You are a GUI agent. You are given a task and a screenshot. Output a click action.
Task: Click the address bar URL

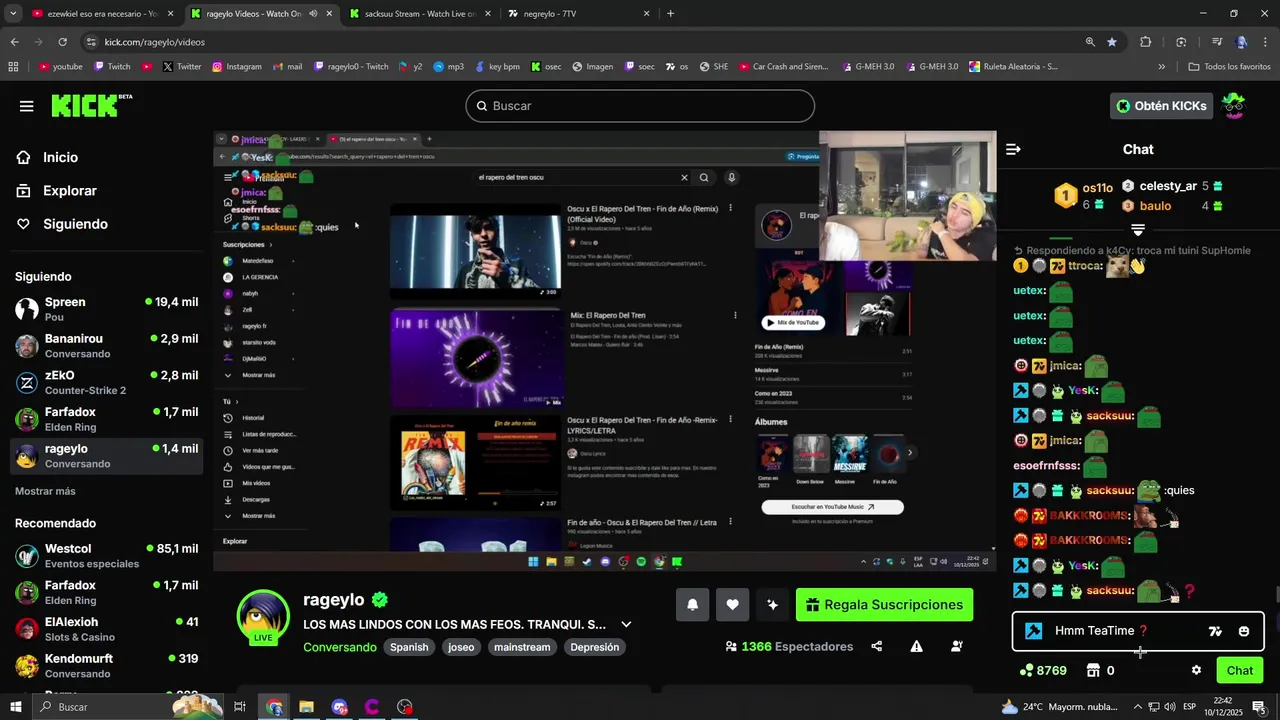click(154, 42)
